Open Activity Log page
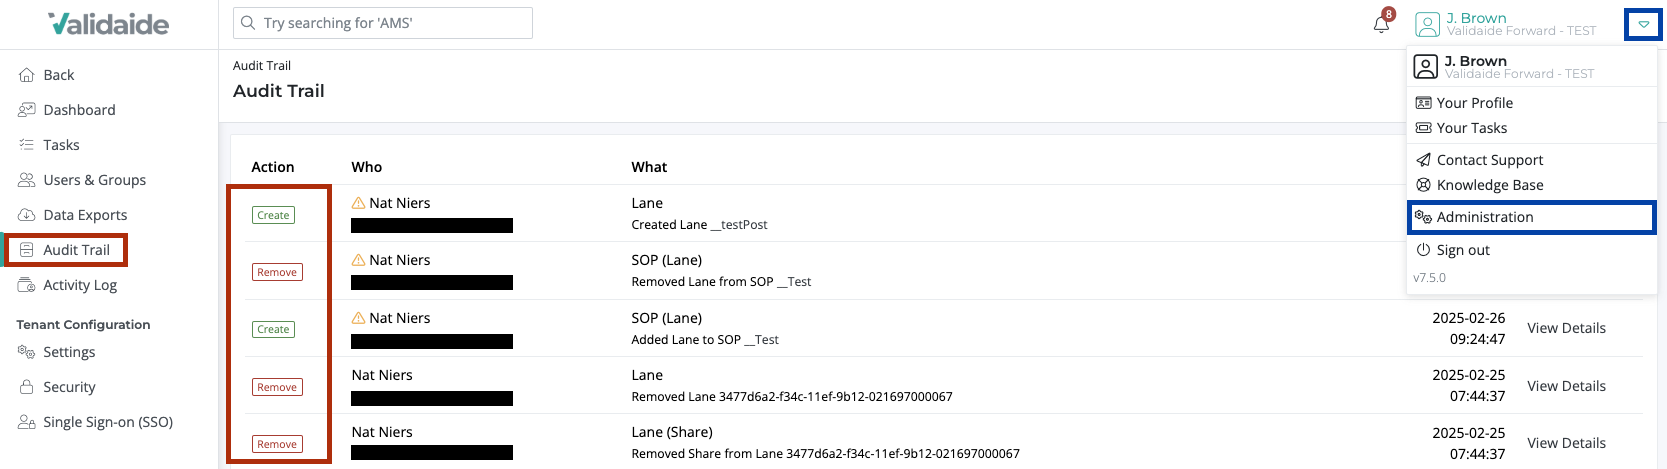 pyautogui.click(x=80, y=285)
